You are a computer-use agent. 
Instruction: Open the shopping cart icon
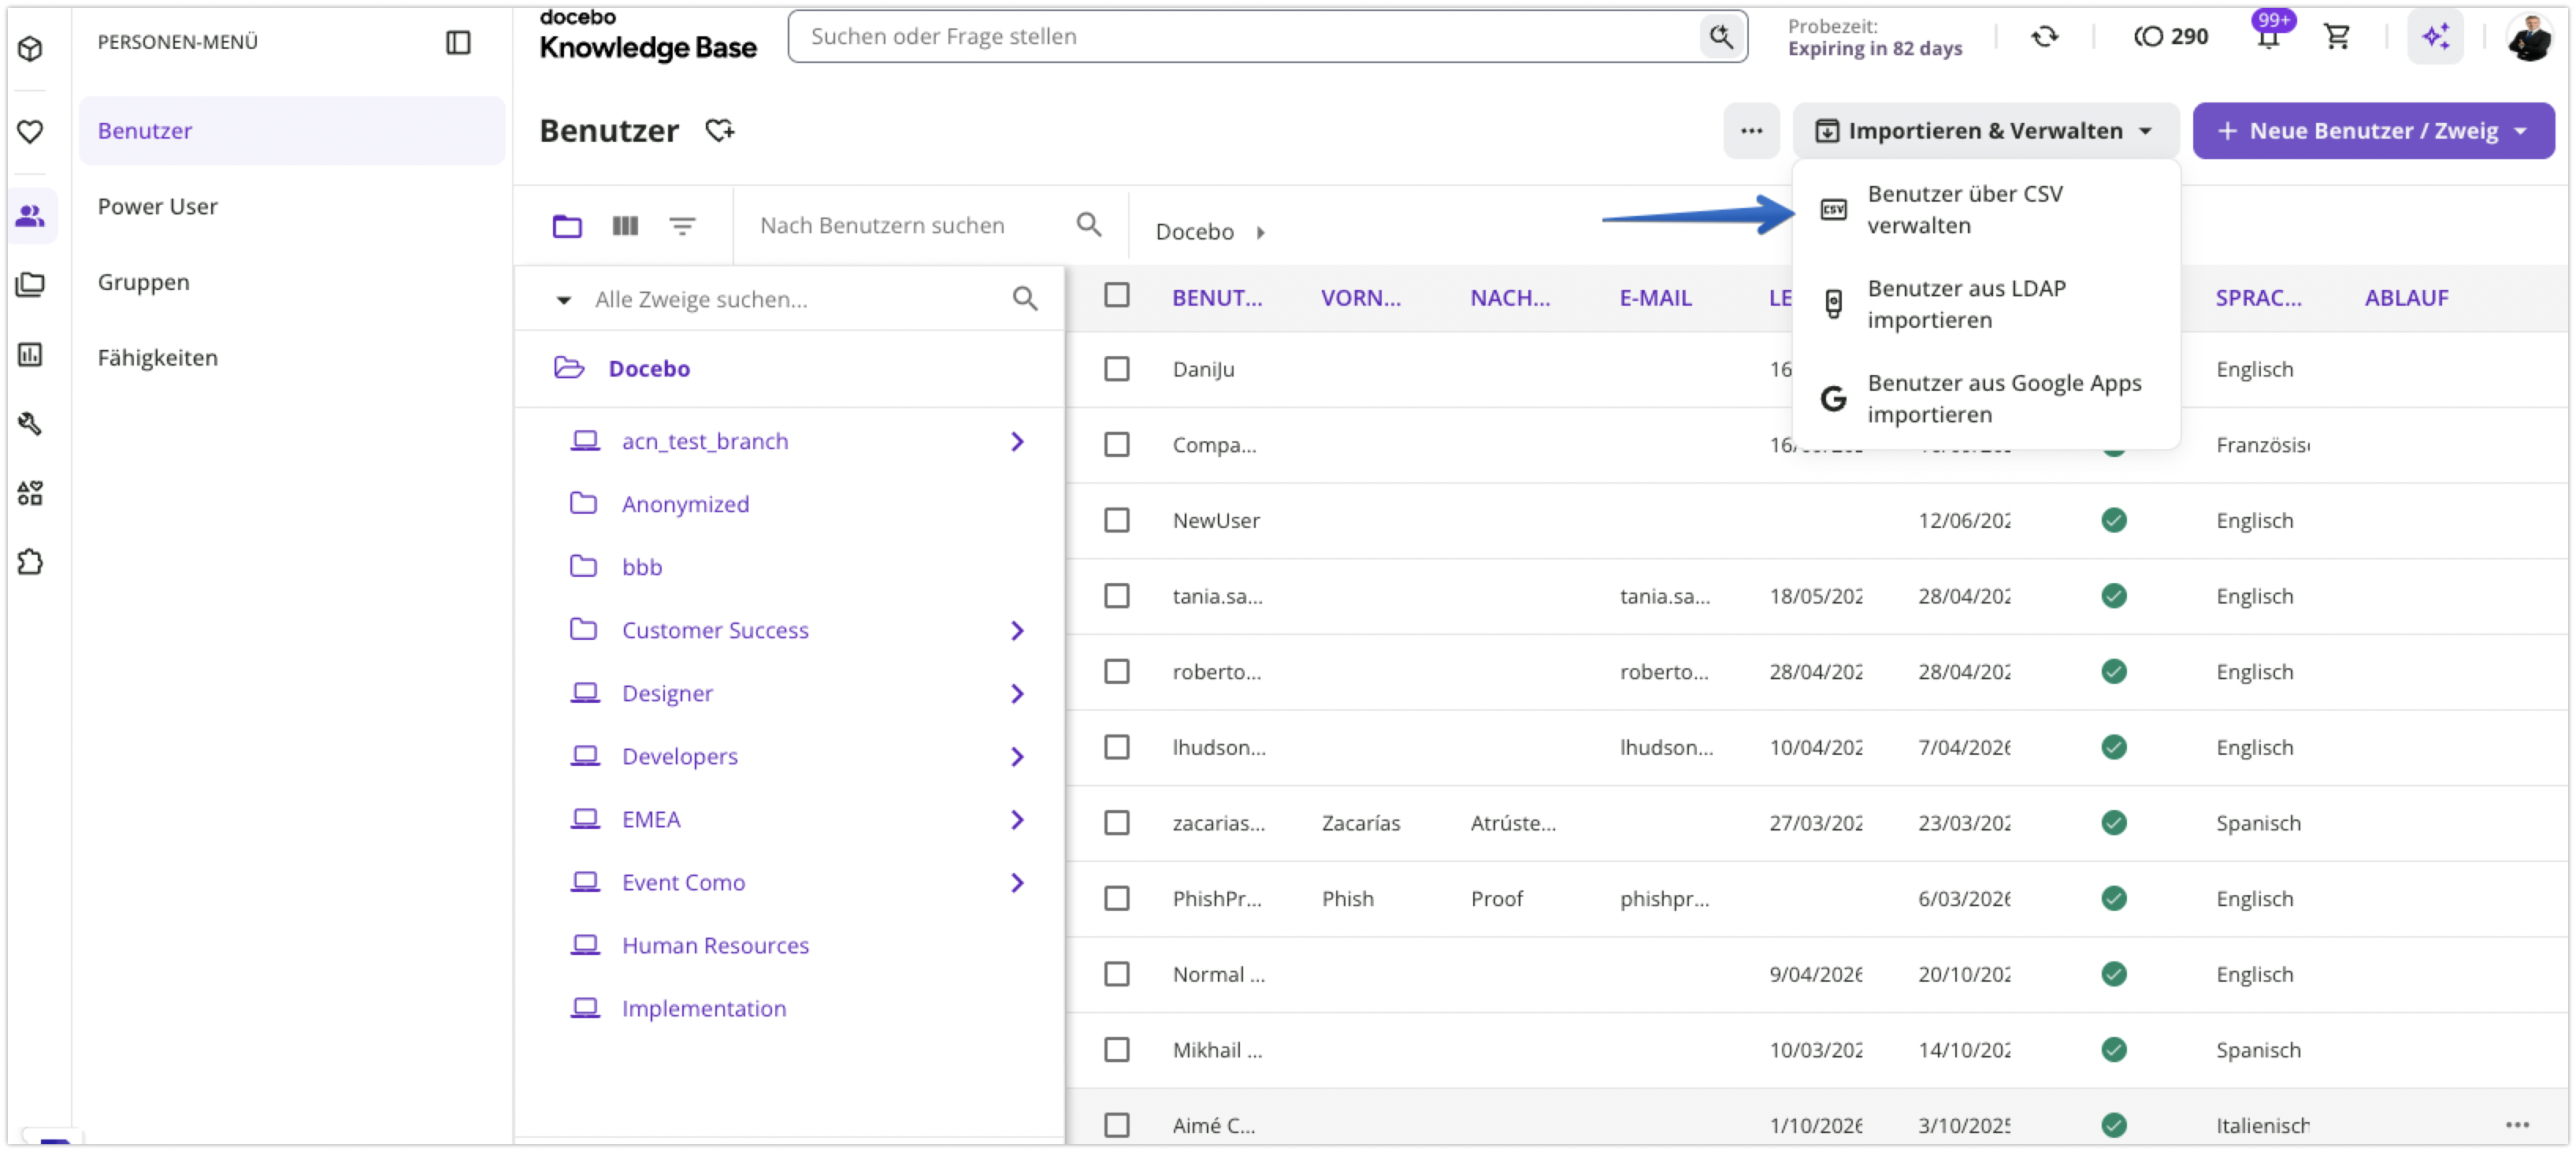[2337, 37]
